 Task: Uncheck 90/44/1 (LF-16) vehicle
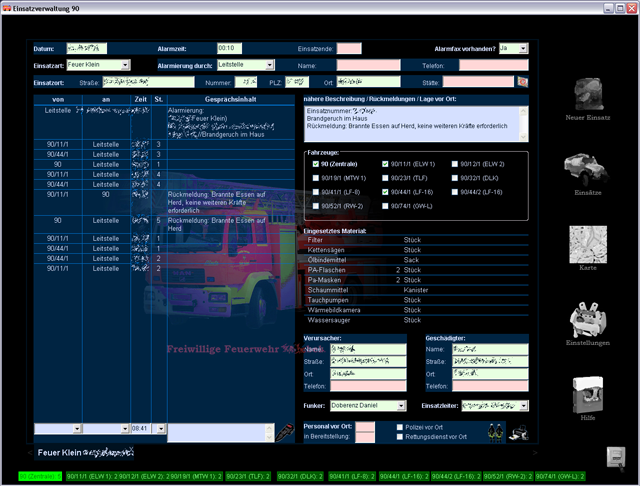click(385, 192)
